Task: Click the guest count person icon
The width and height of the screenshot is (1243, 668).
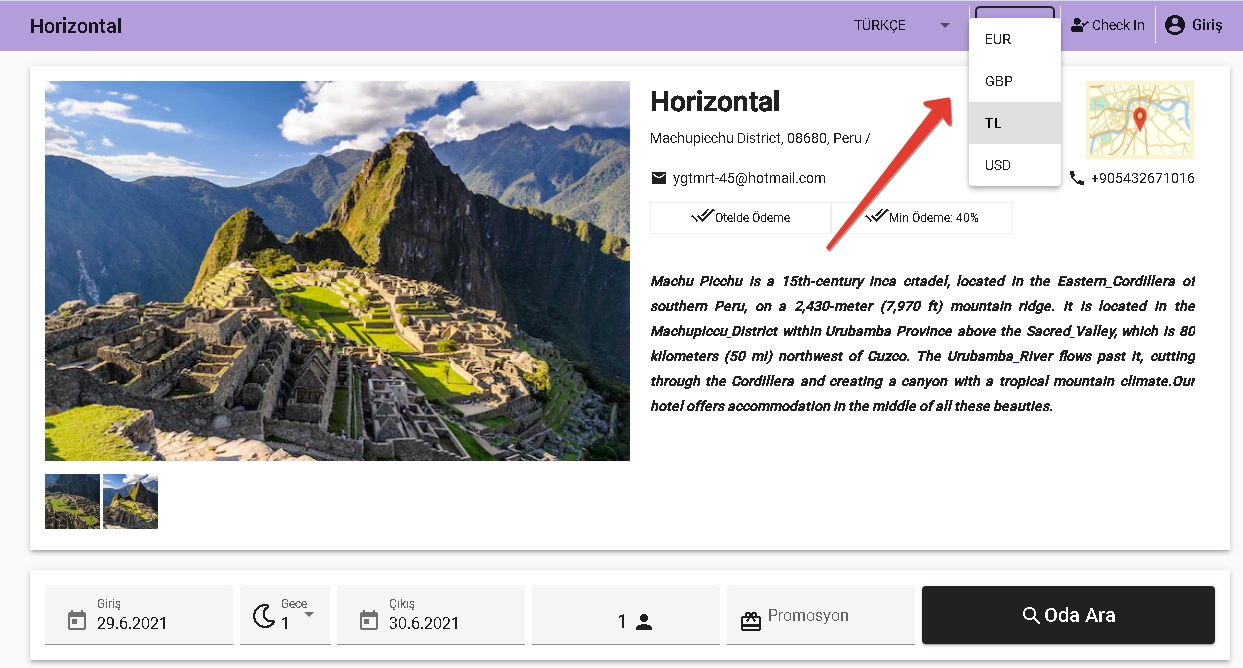Action: pos(644,622)
